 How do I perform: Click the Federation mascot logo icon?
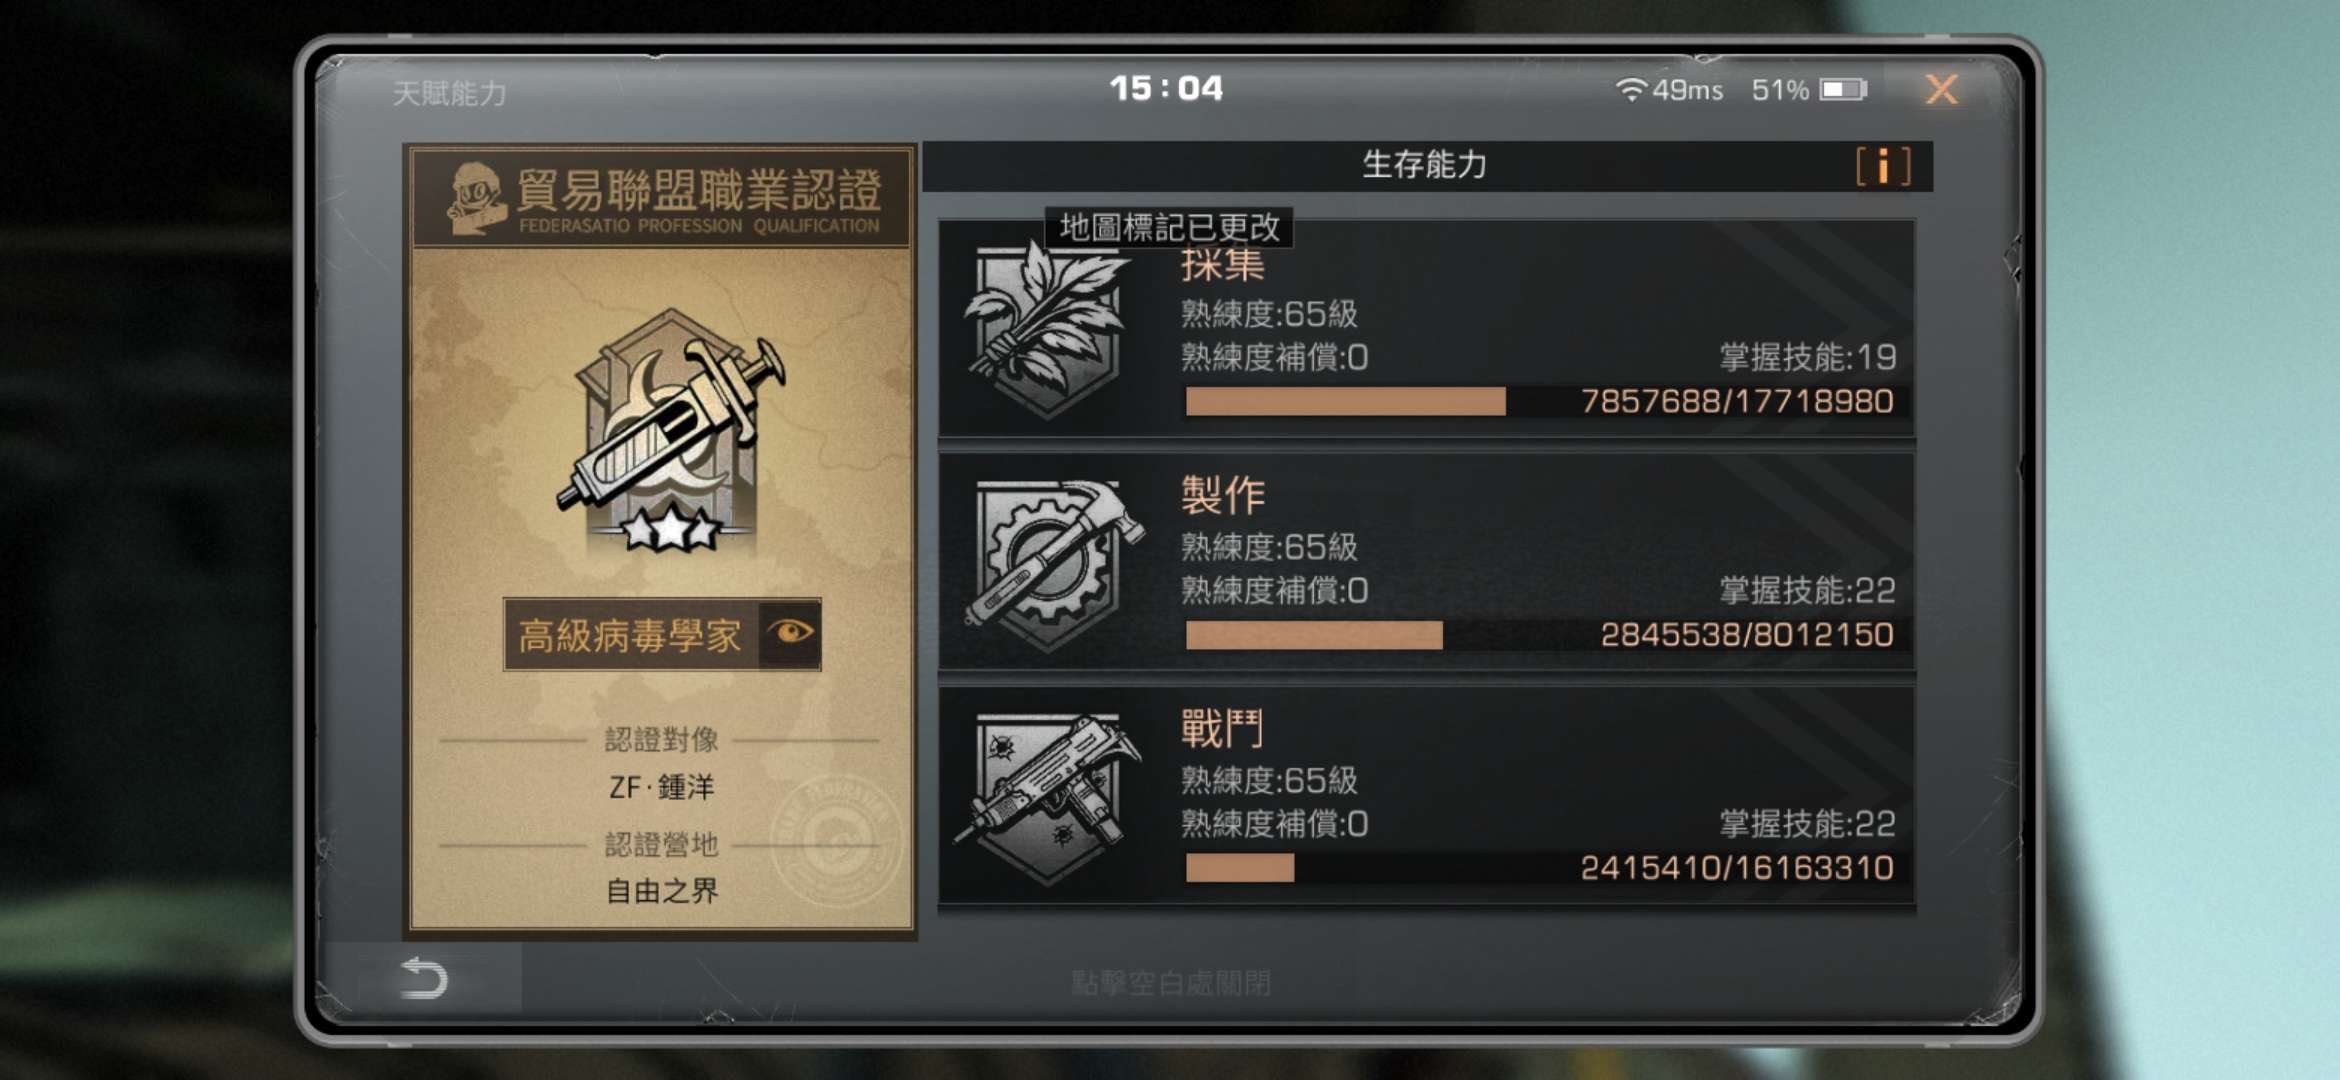click(x=477, y=199)
